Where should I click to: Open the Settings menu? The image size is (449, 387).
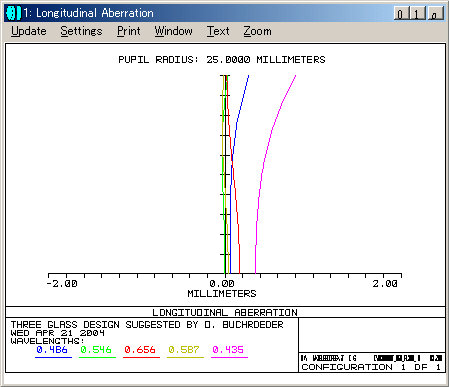pos(81,31)
